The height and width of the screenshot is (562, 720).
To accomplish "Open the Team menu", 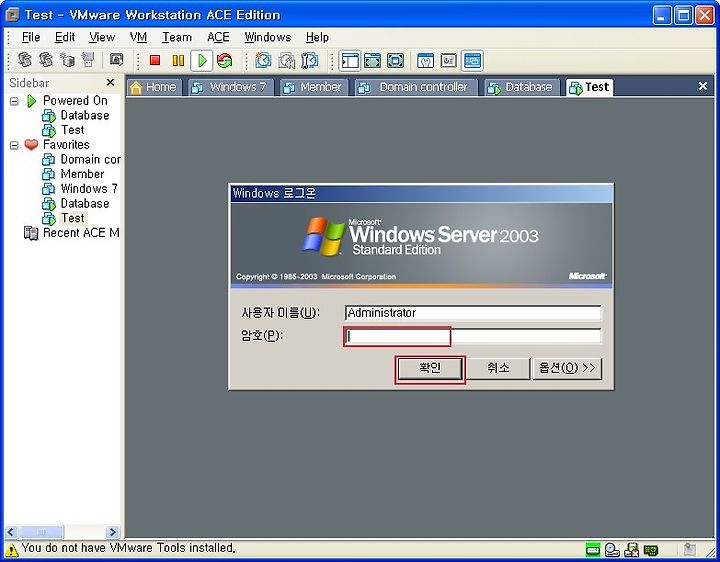I will tap(177, 37).
